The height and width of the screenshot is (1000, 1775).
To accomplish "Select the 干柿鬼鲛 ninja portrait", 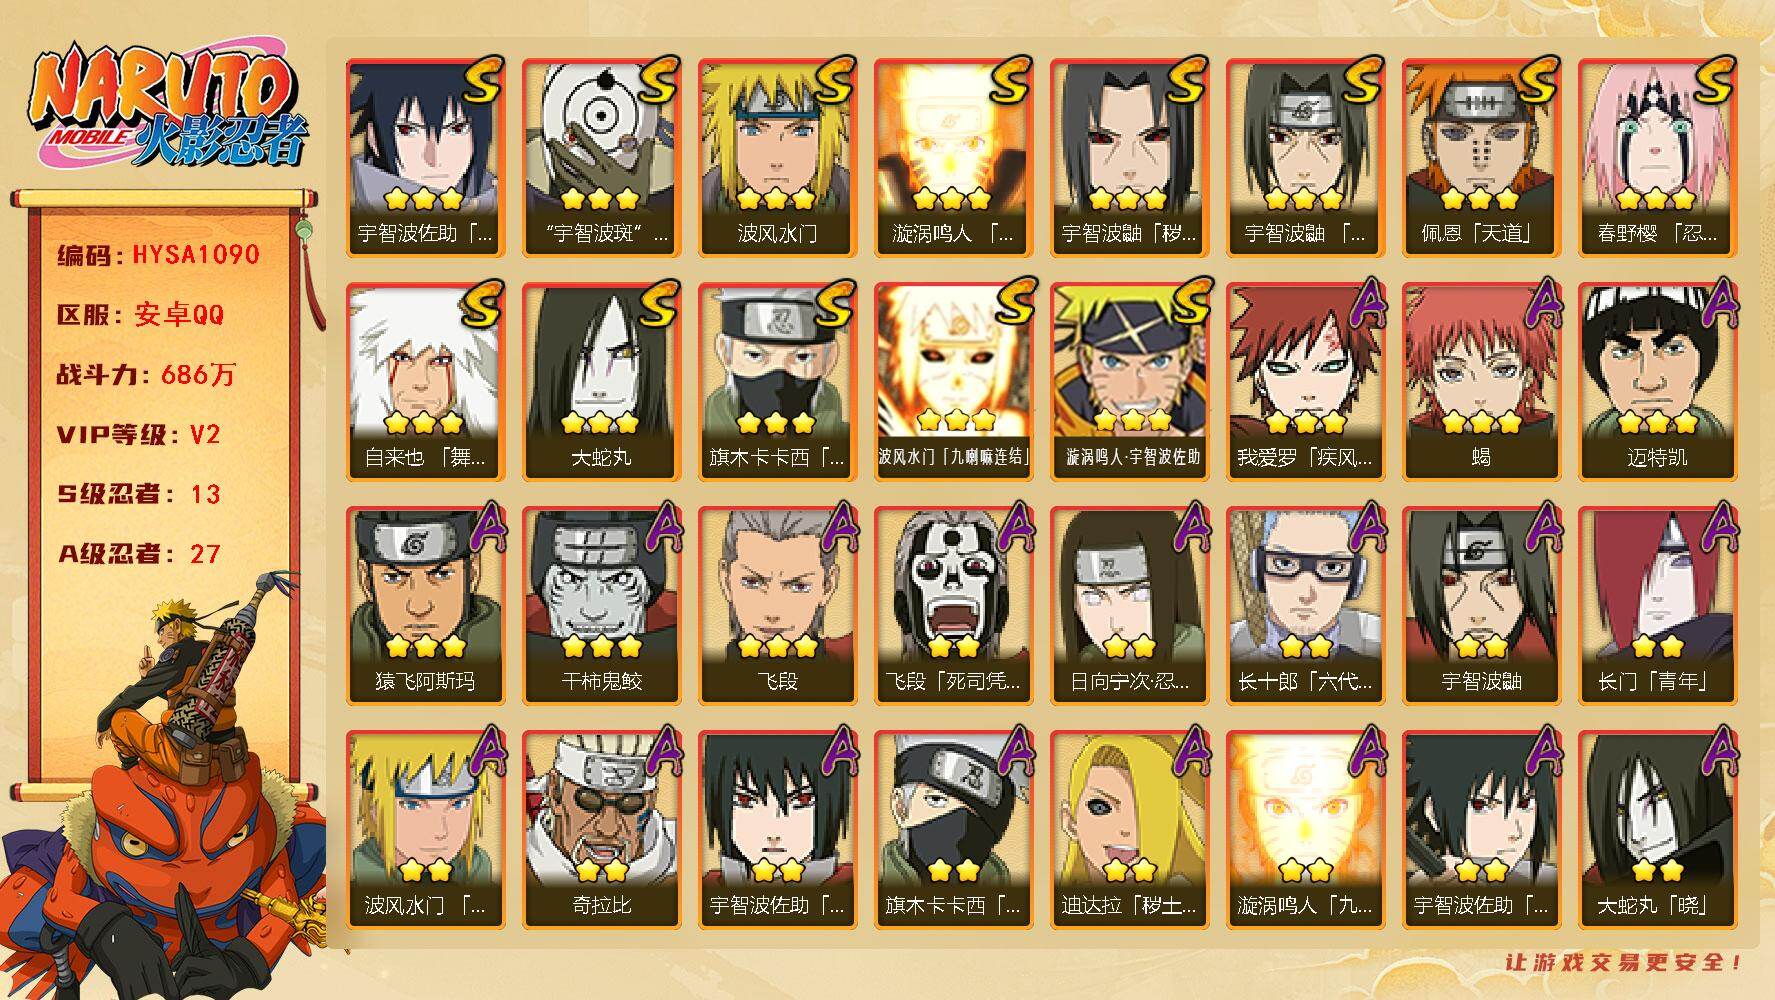I will 601,606.
